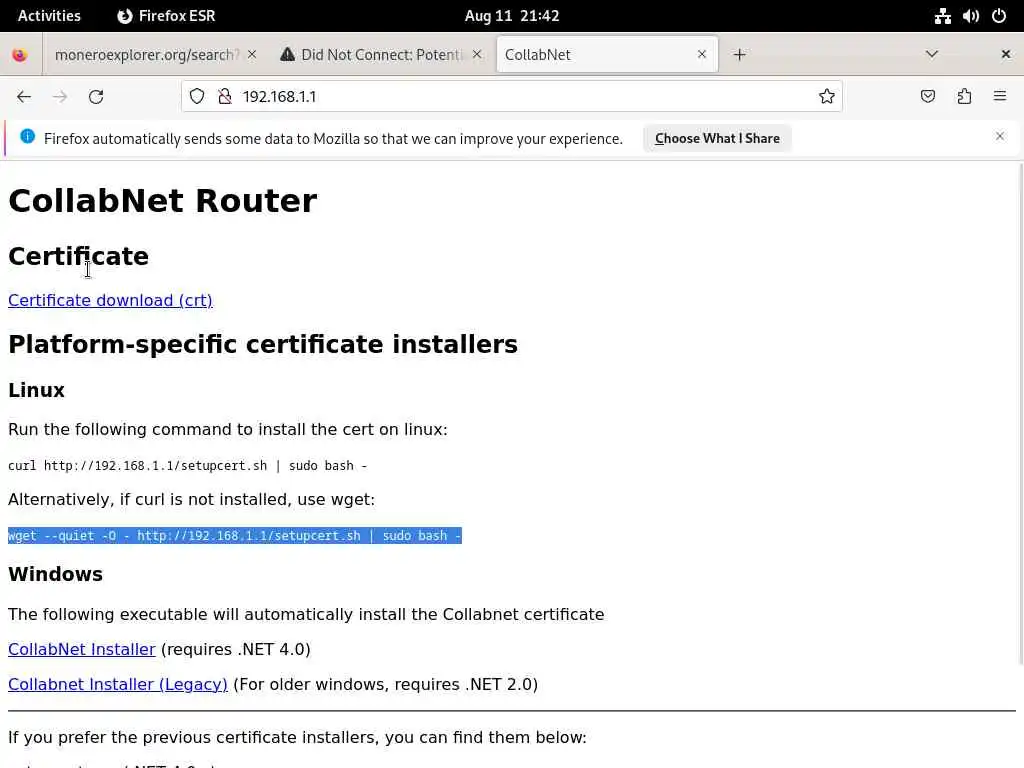Click the highlighted wget command line
Viewport: 1024px width, 768px height.
tap(234, 536)
